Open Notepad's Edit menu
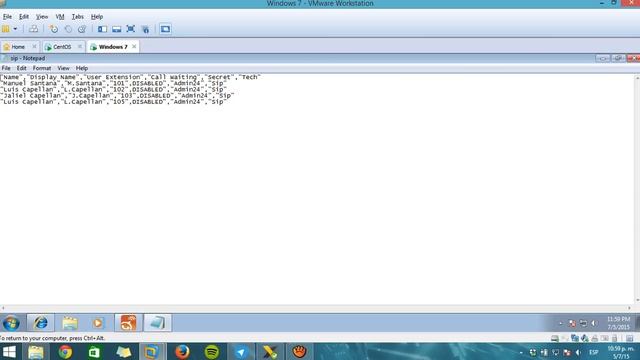This screenshot has height=360, width=640. tap(22, 68)
